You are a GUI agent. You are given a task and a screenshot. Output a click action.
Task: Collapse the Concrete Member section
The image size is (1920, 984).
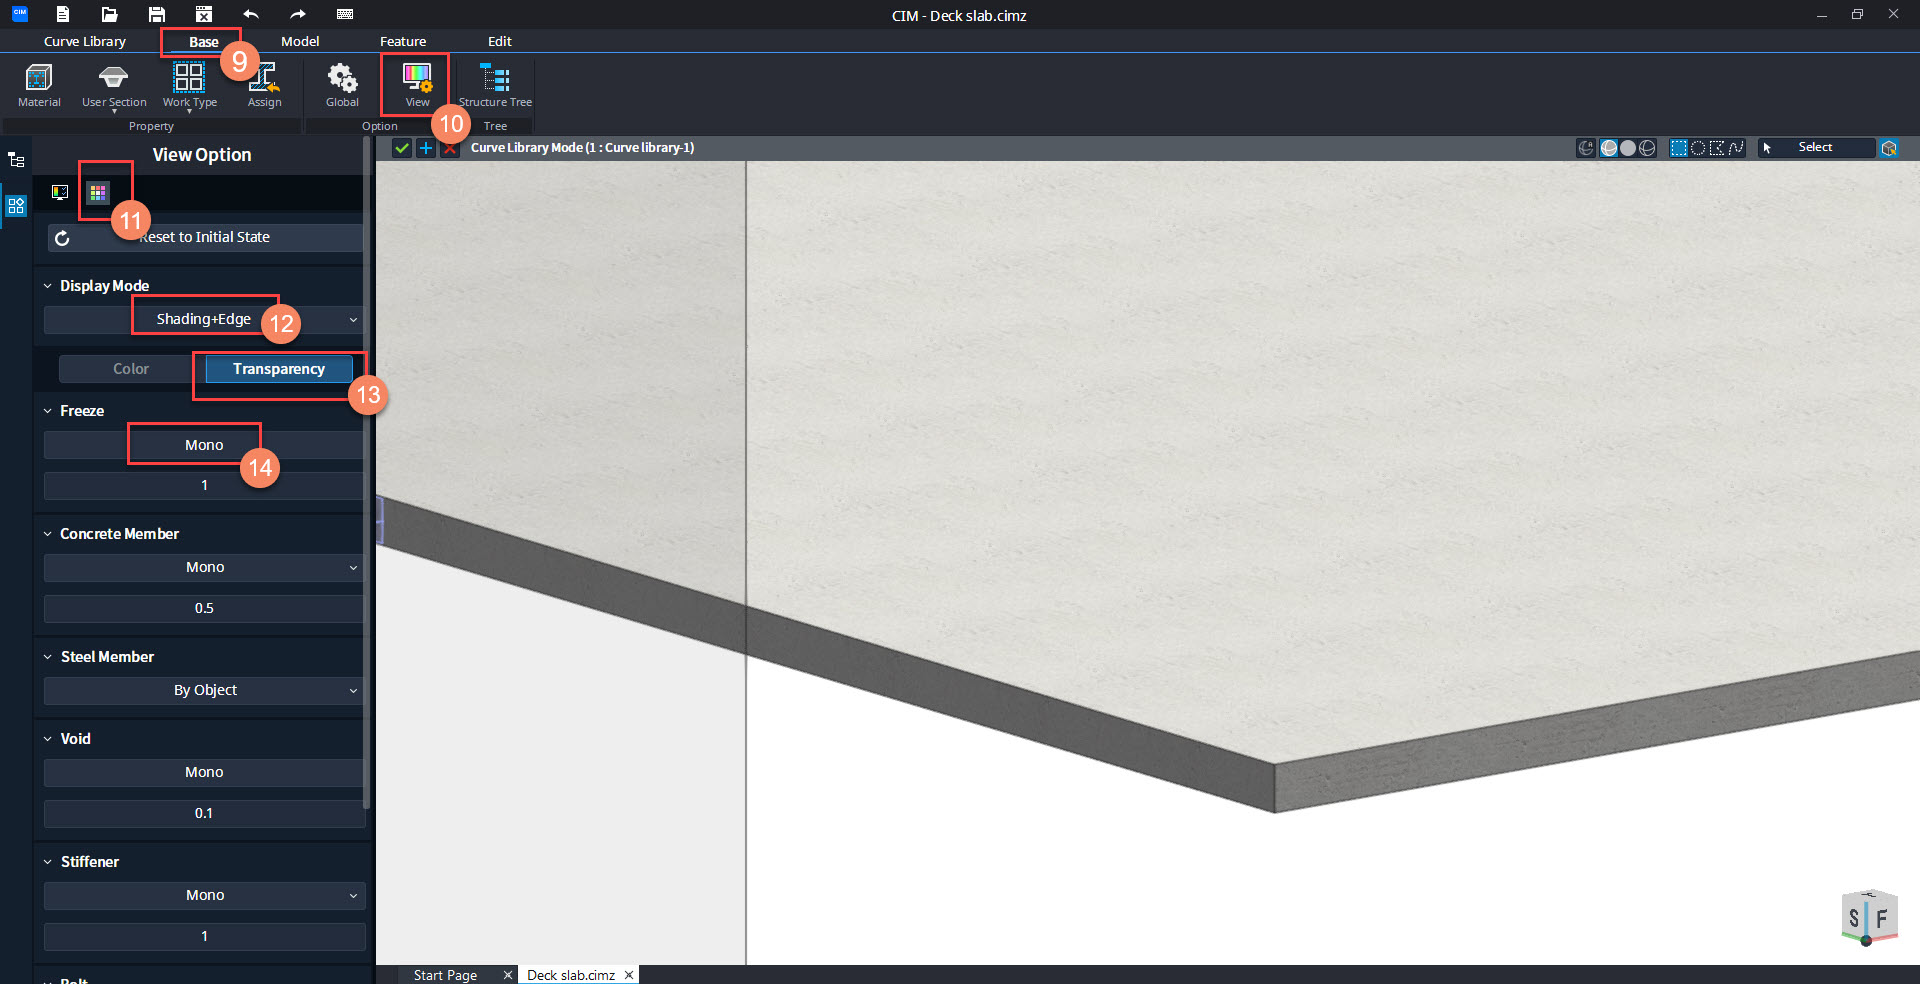[47, 534]
